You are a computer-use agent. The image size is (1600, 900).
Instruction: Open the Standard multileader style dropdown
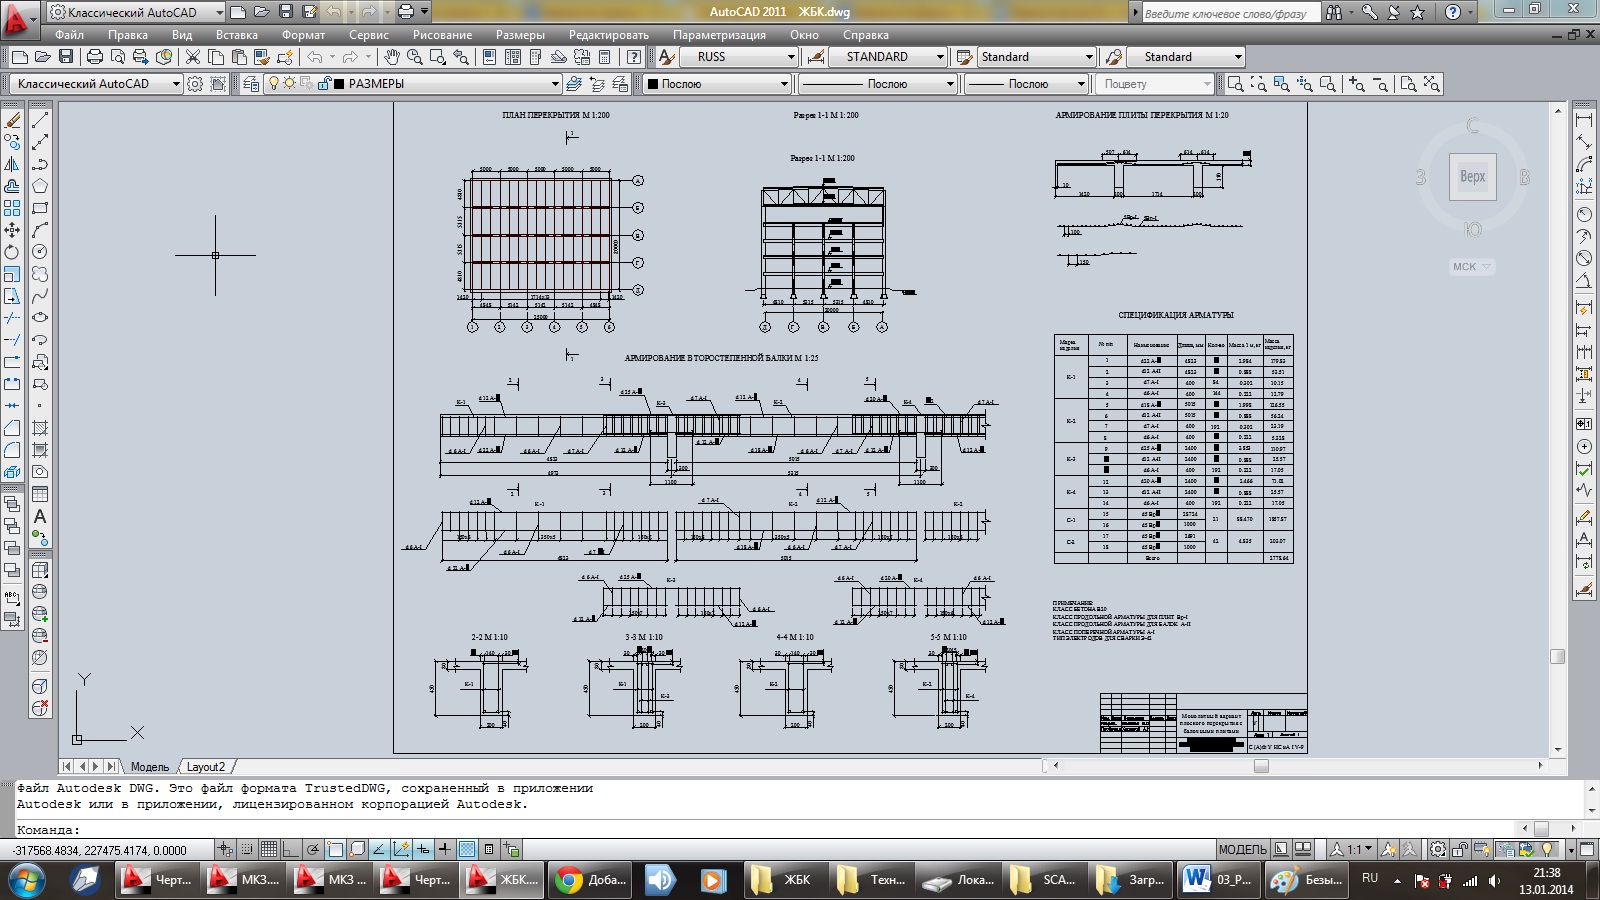tap(1238, 57)
